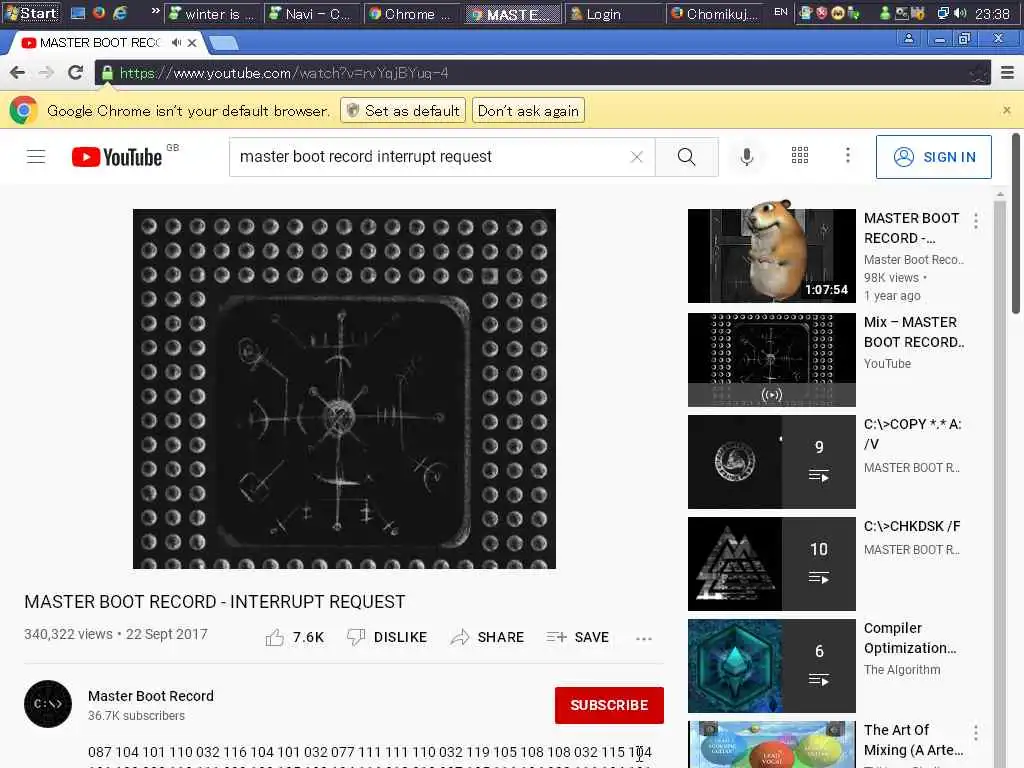Open the YouTube apps grid
Screen dimensions: 1024x768
799,155
